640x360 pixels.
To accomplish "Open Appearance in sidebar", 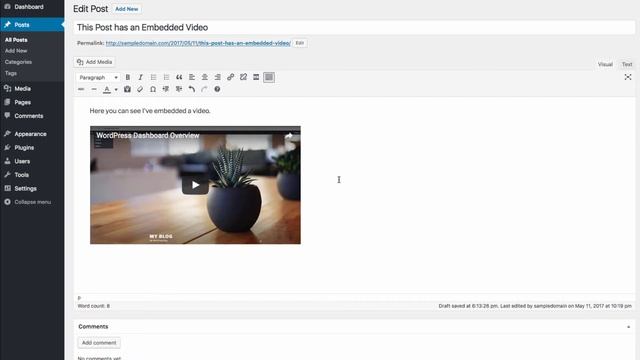I will 32,134.
